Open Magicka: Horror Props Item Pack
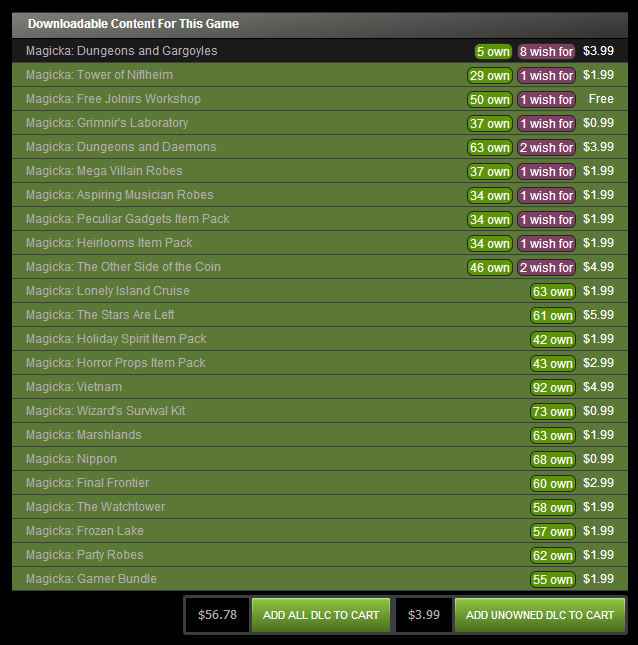 tap(320, 363)
